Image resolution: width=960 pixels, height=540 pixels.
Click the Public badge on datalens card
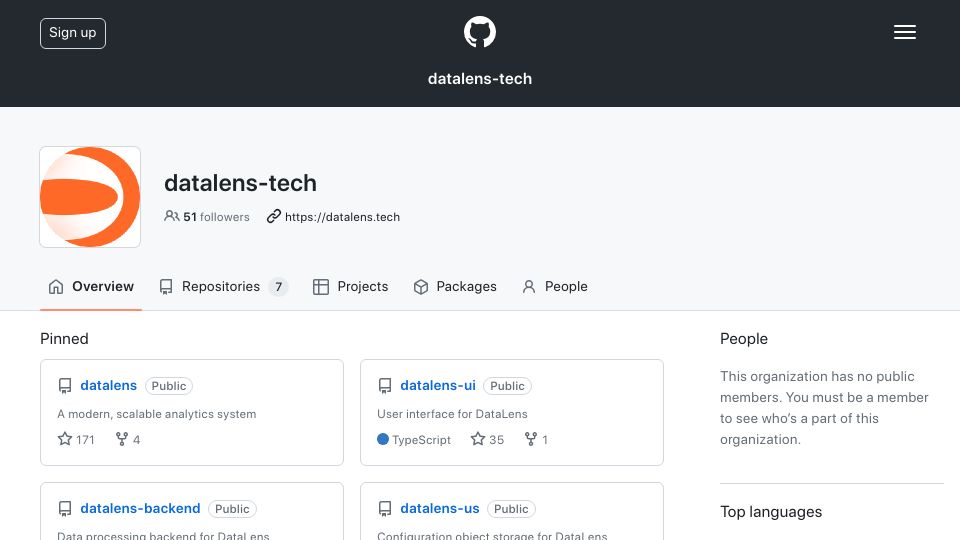169,386
